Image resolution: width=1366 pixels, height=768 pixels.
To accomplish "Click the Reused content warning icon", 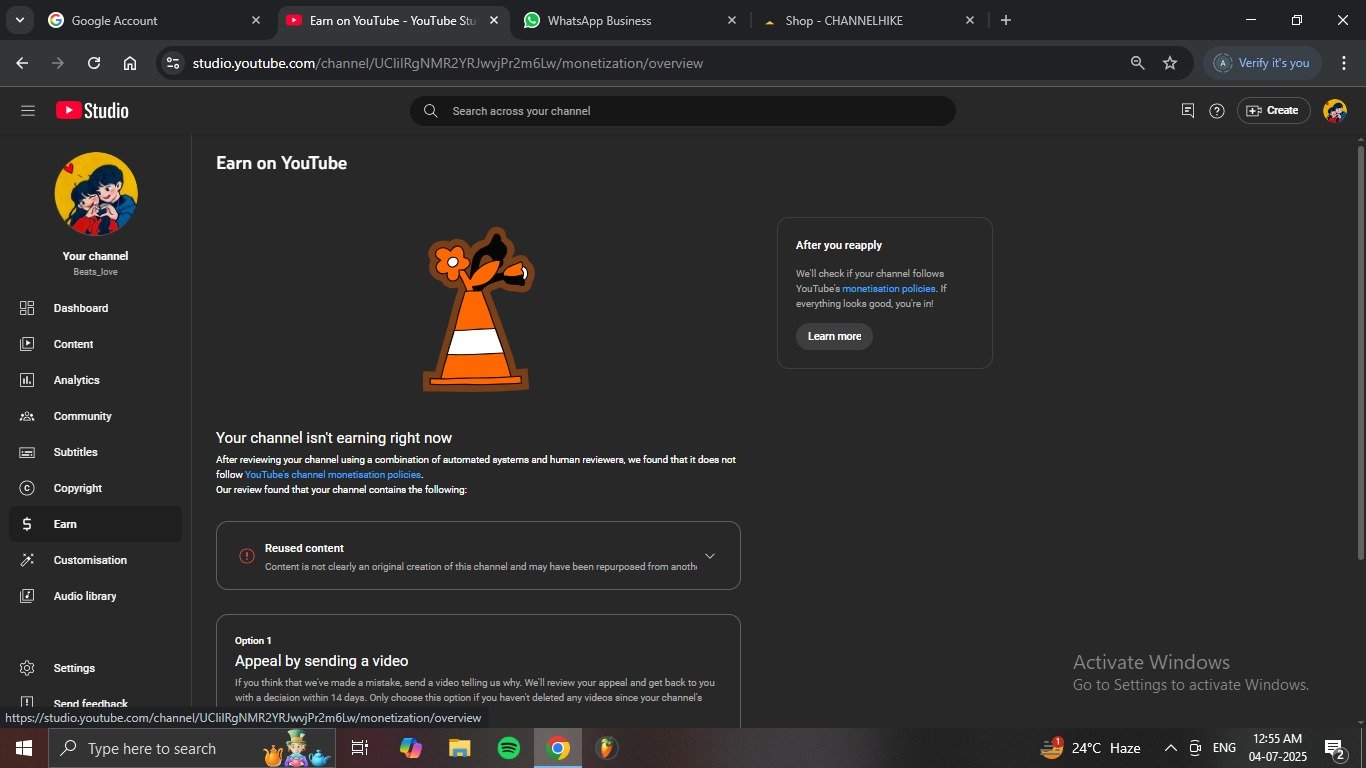I will coord(247,556).
